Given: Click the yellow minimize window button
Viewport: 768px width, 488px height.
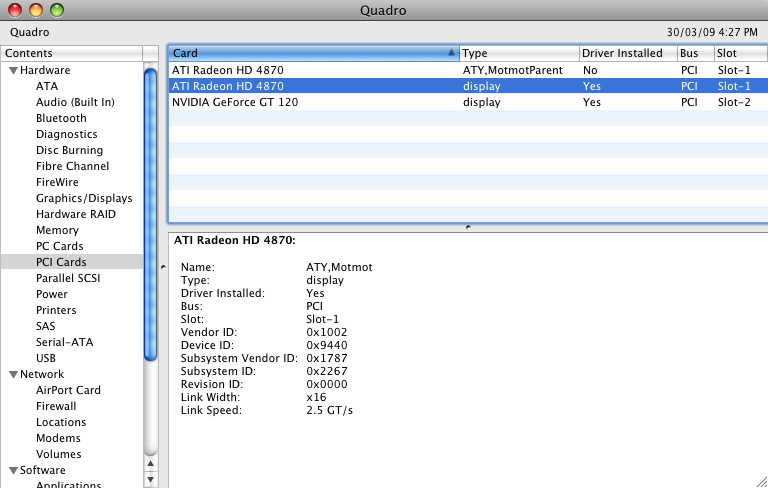Looking at the screenshot, I should [36, 10].
